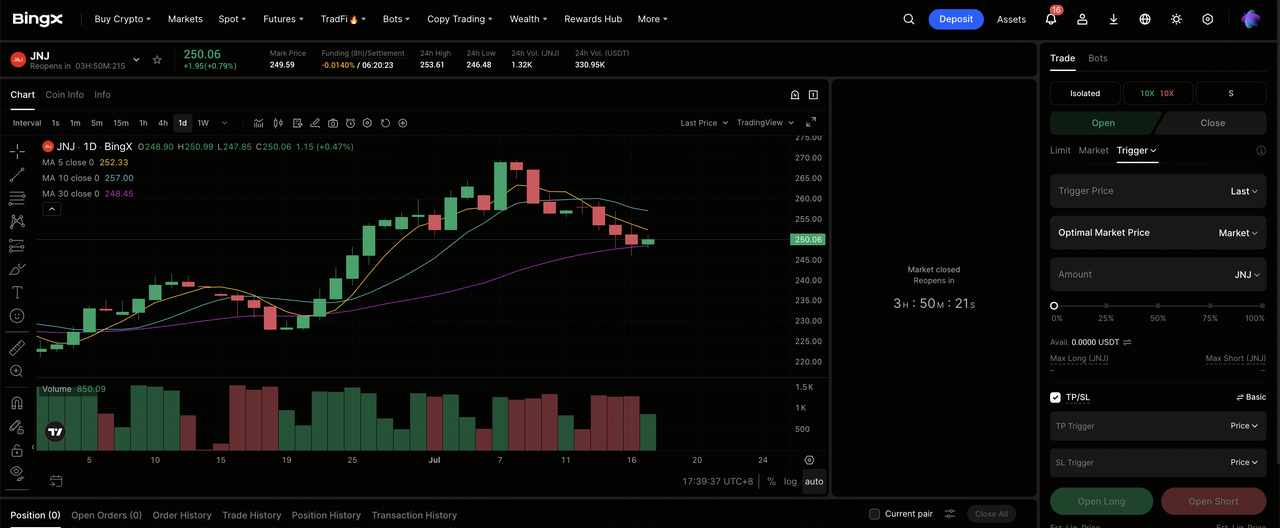
Task: Open the notifications bell
Action: click(x=1051, y=19)
